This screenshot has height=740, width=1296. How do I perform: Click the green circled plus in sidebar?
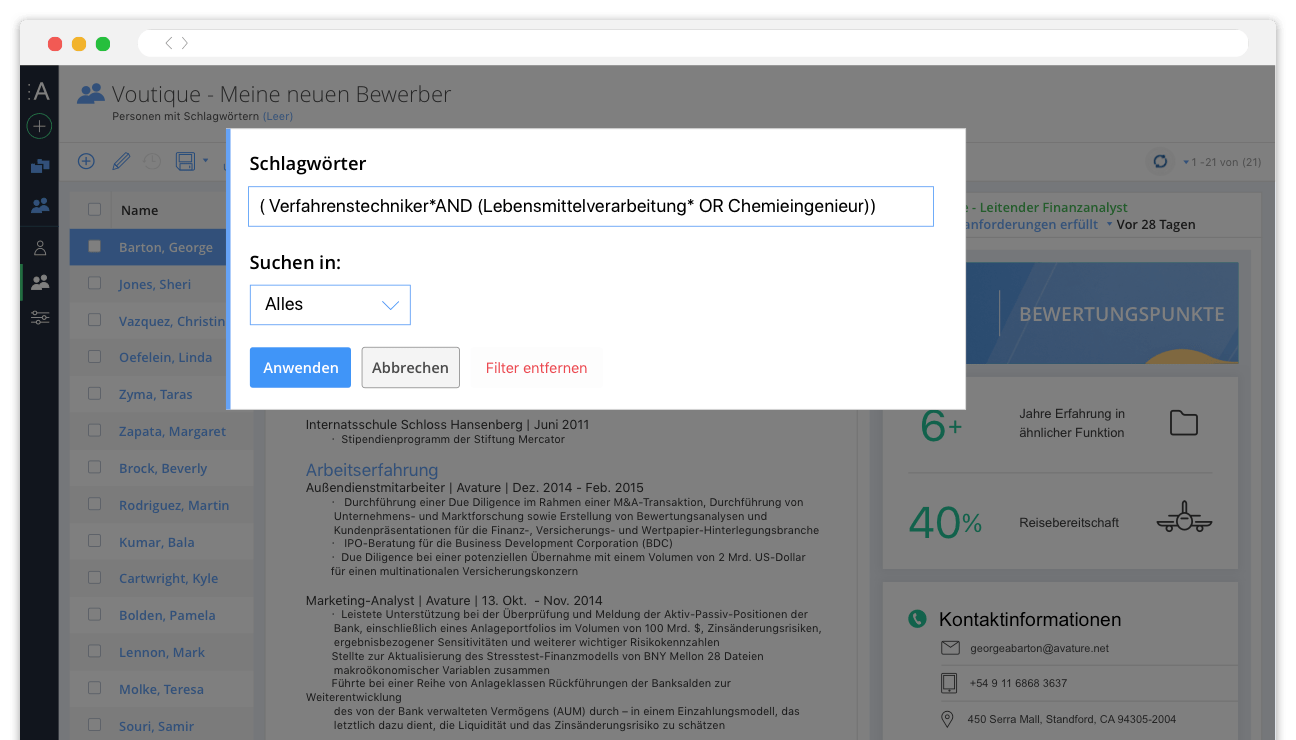39,126
